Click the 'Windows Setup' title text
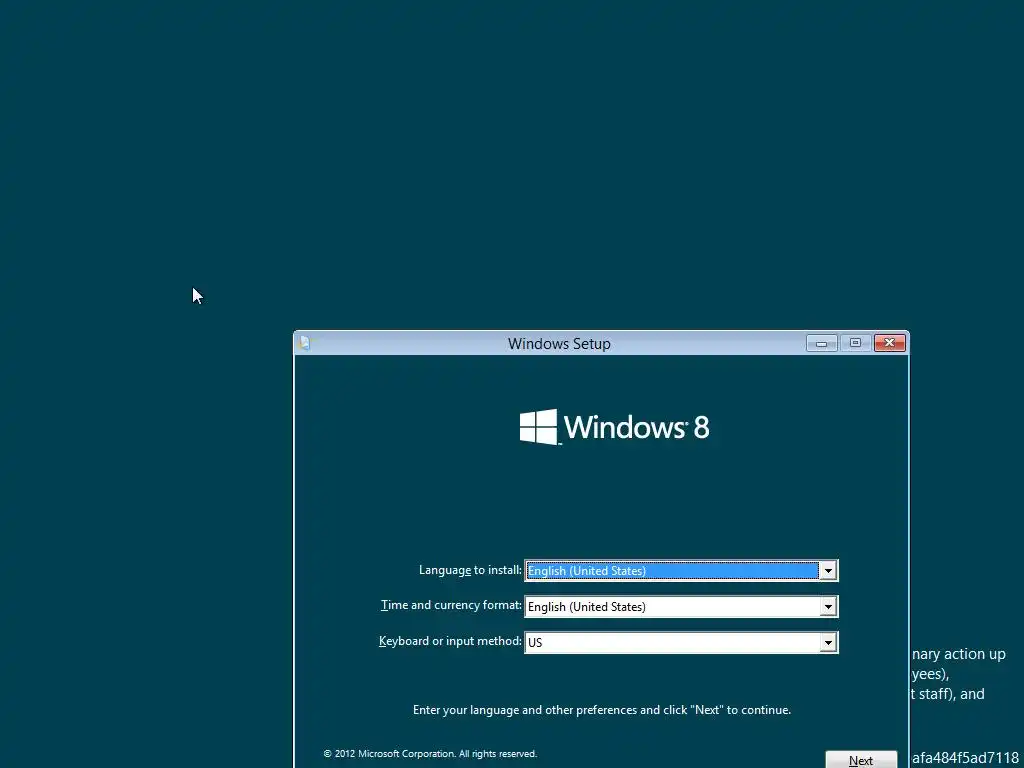The width and height of the screenshot is (1024, 768). coord(559,344)
